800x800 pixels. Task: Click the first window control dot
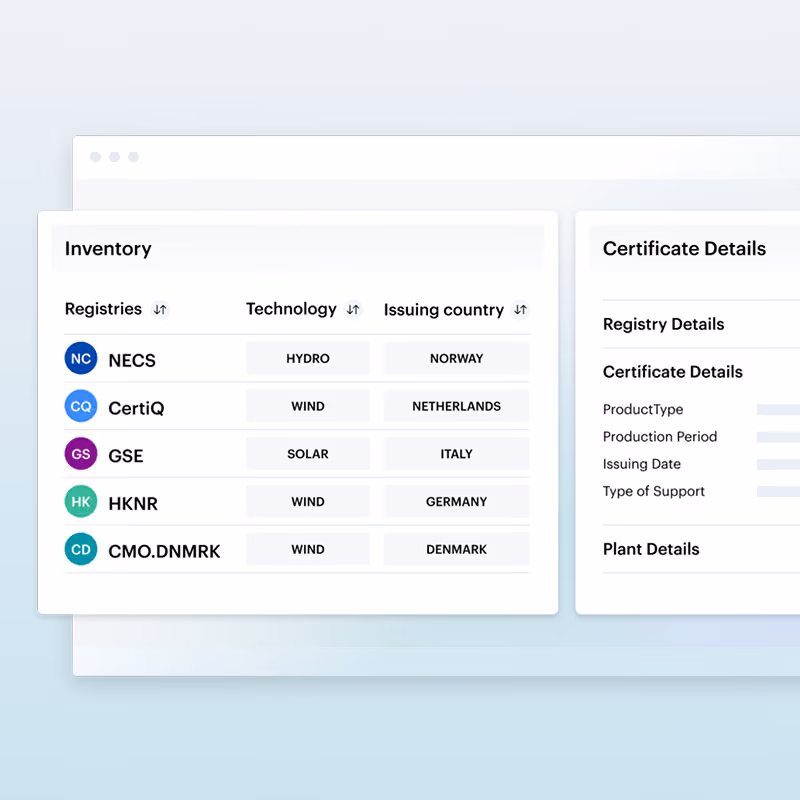click(95, 157)
